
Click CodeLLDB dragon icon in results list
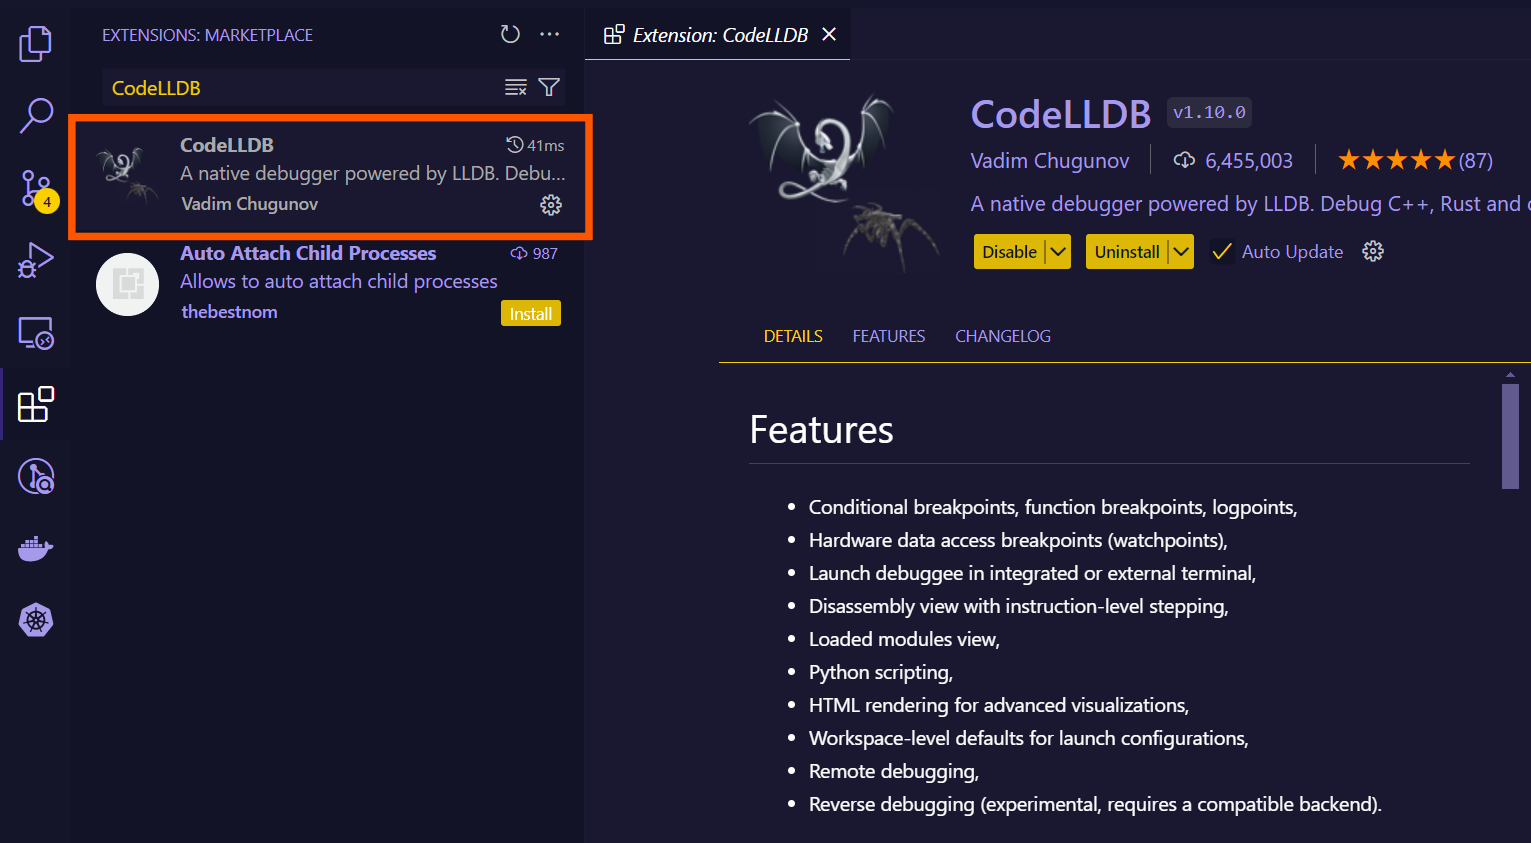(x=127, y=175)
